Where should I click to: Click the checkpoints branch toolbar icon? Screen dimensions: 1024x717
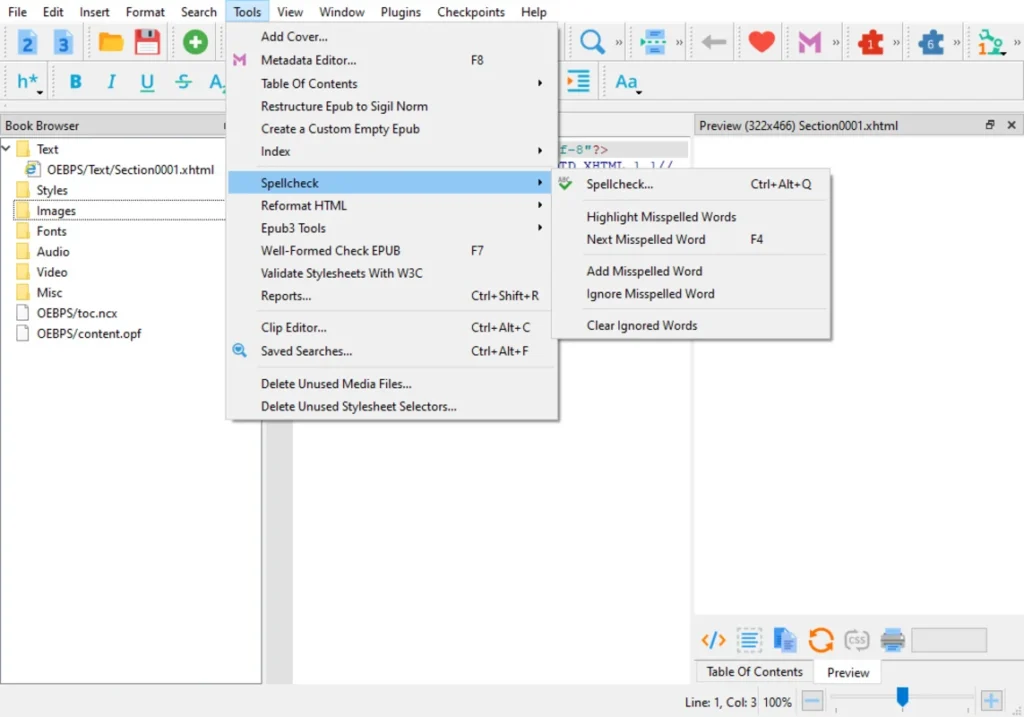[x=991, y=42]
